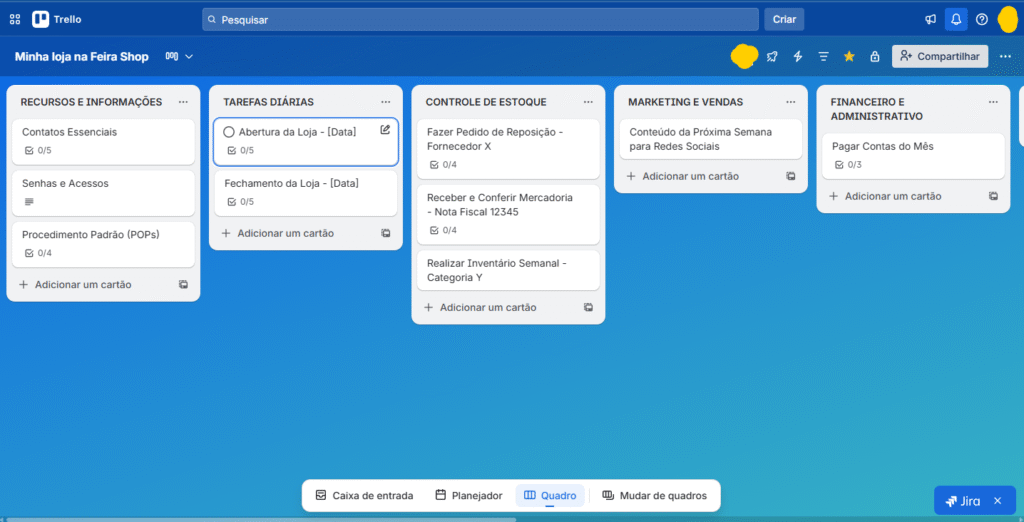The width and height of the screenshot is (1024, 522).
Task: Open the megaphone announcements icon
Action: click(931, 20)
